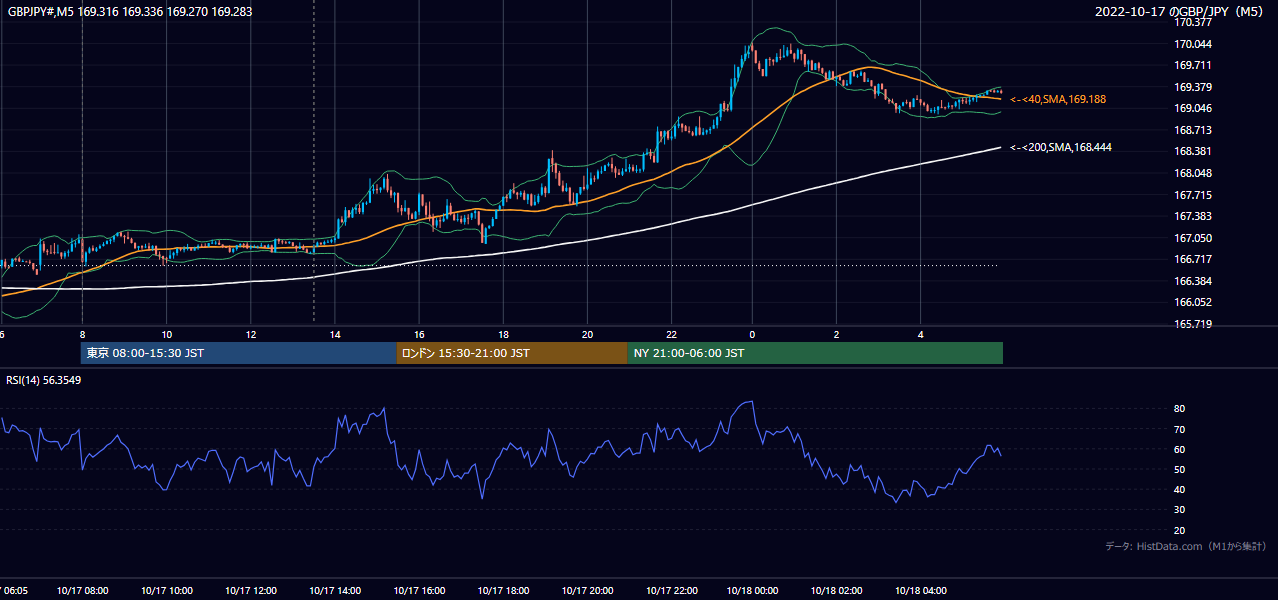Click RSI scale value 60
1278x600 pixels.
1179,449
